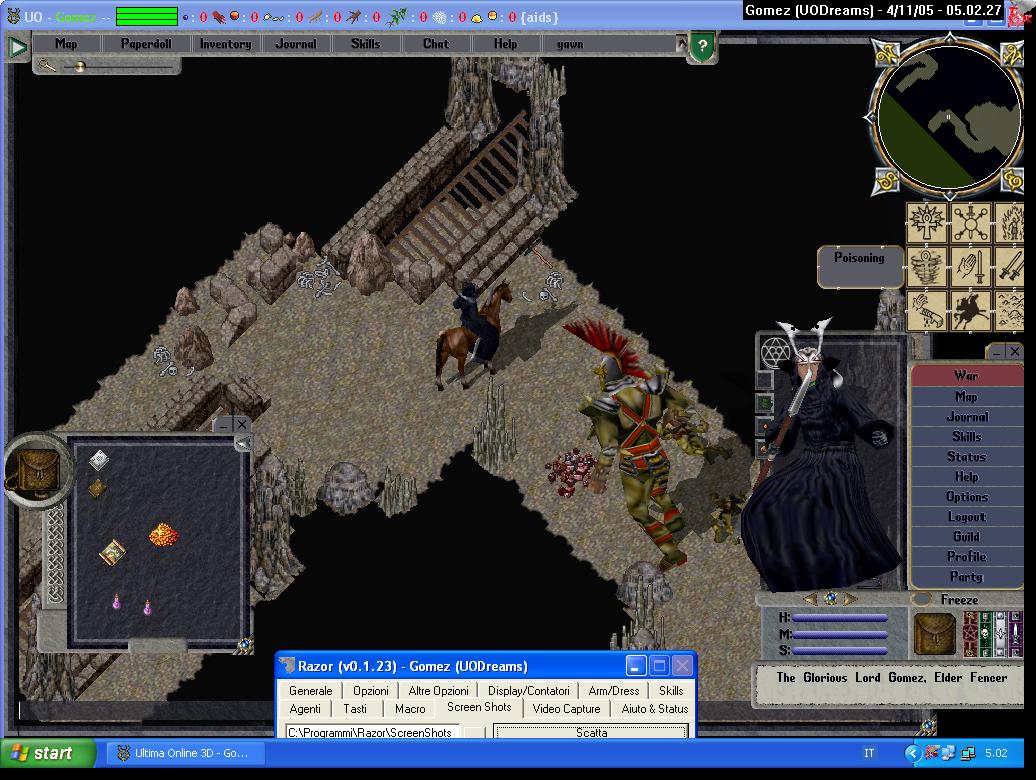This screenshot has width=1036, height=780.
Task: Select the mounted rider skill icon
Action: point(971,310)
